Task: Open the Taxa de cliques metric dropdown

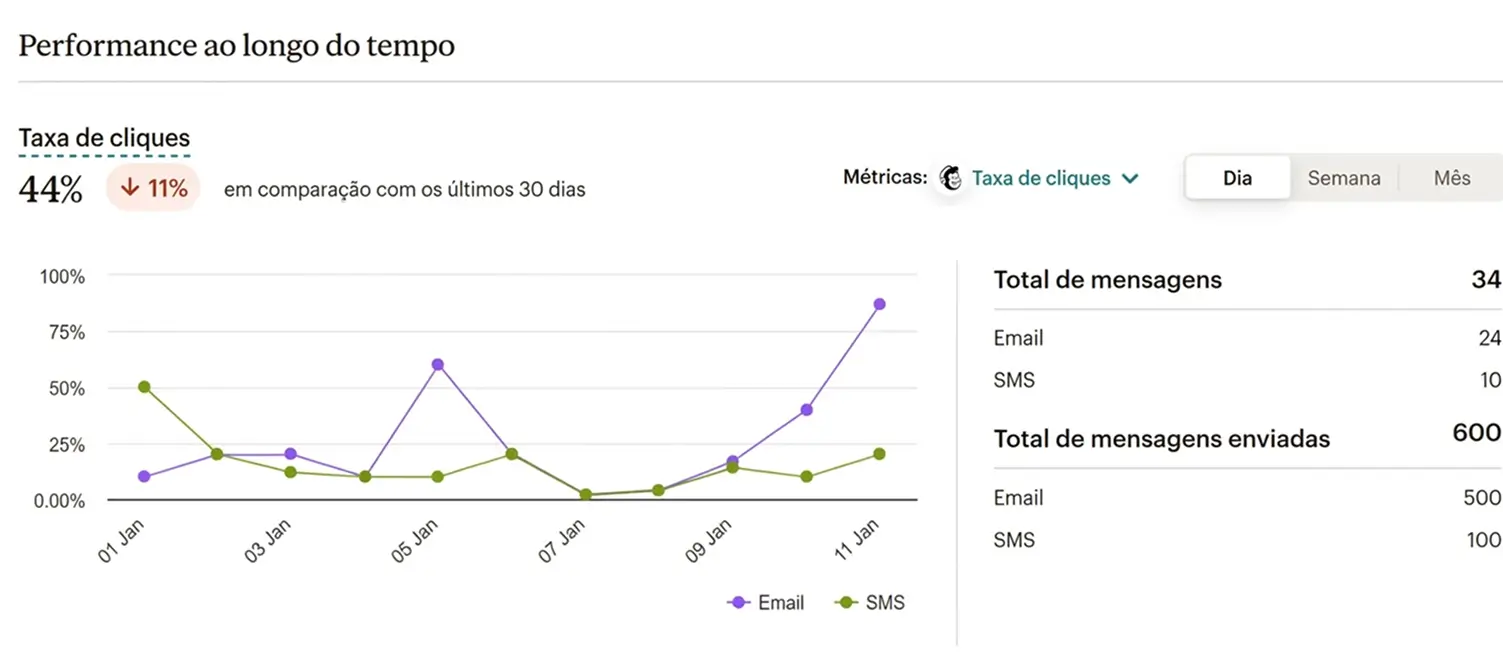Action: pyautogui.click(x=1041, y=178)
